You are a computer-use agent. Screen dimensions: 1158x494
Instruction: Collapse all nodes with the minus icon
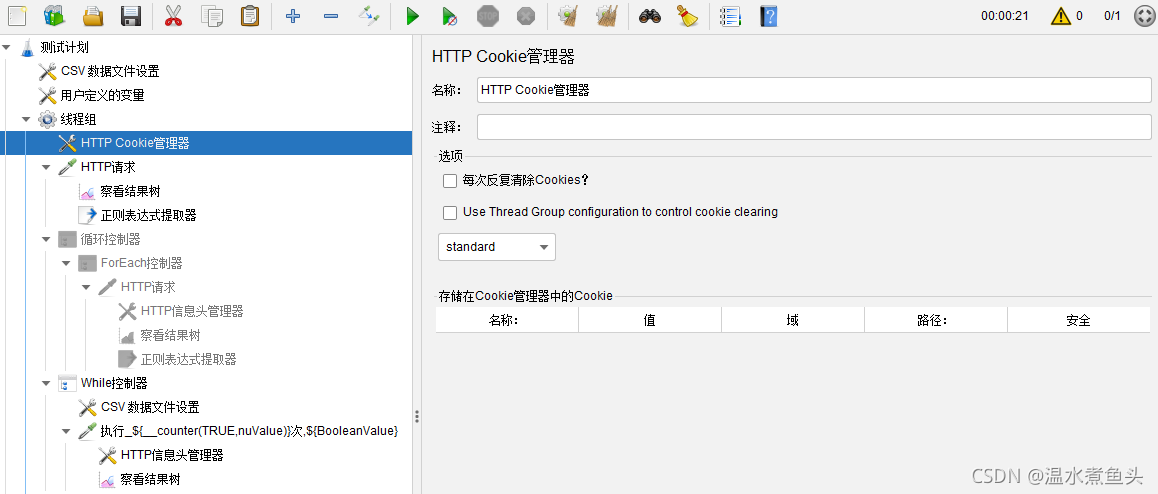331,15
